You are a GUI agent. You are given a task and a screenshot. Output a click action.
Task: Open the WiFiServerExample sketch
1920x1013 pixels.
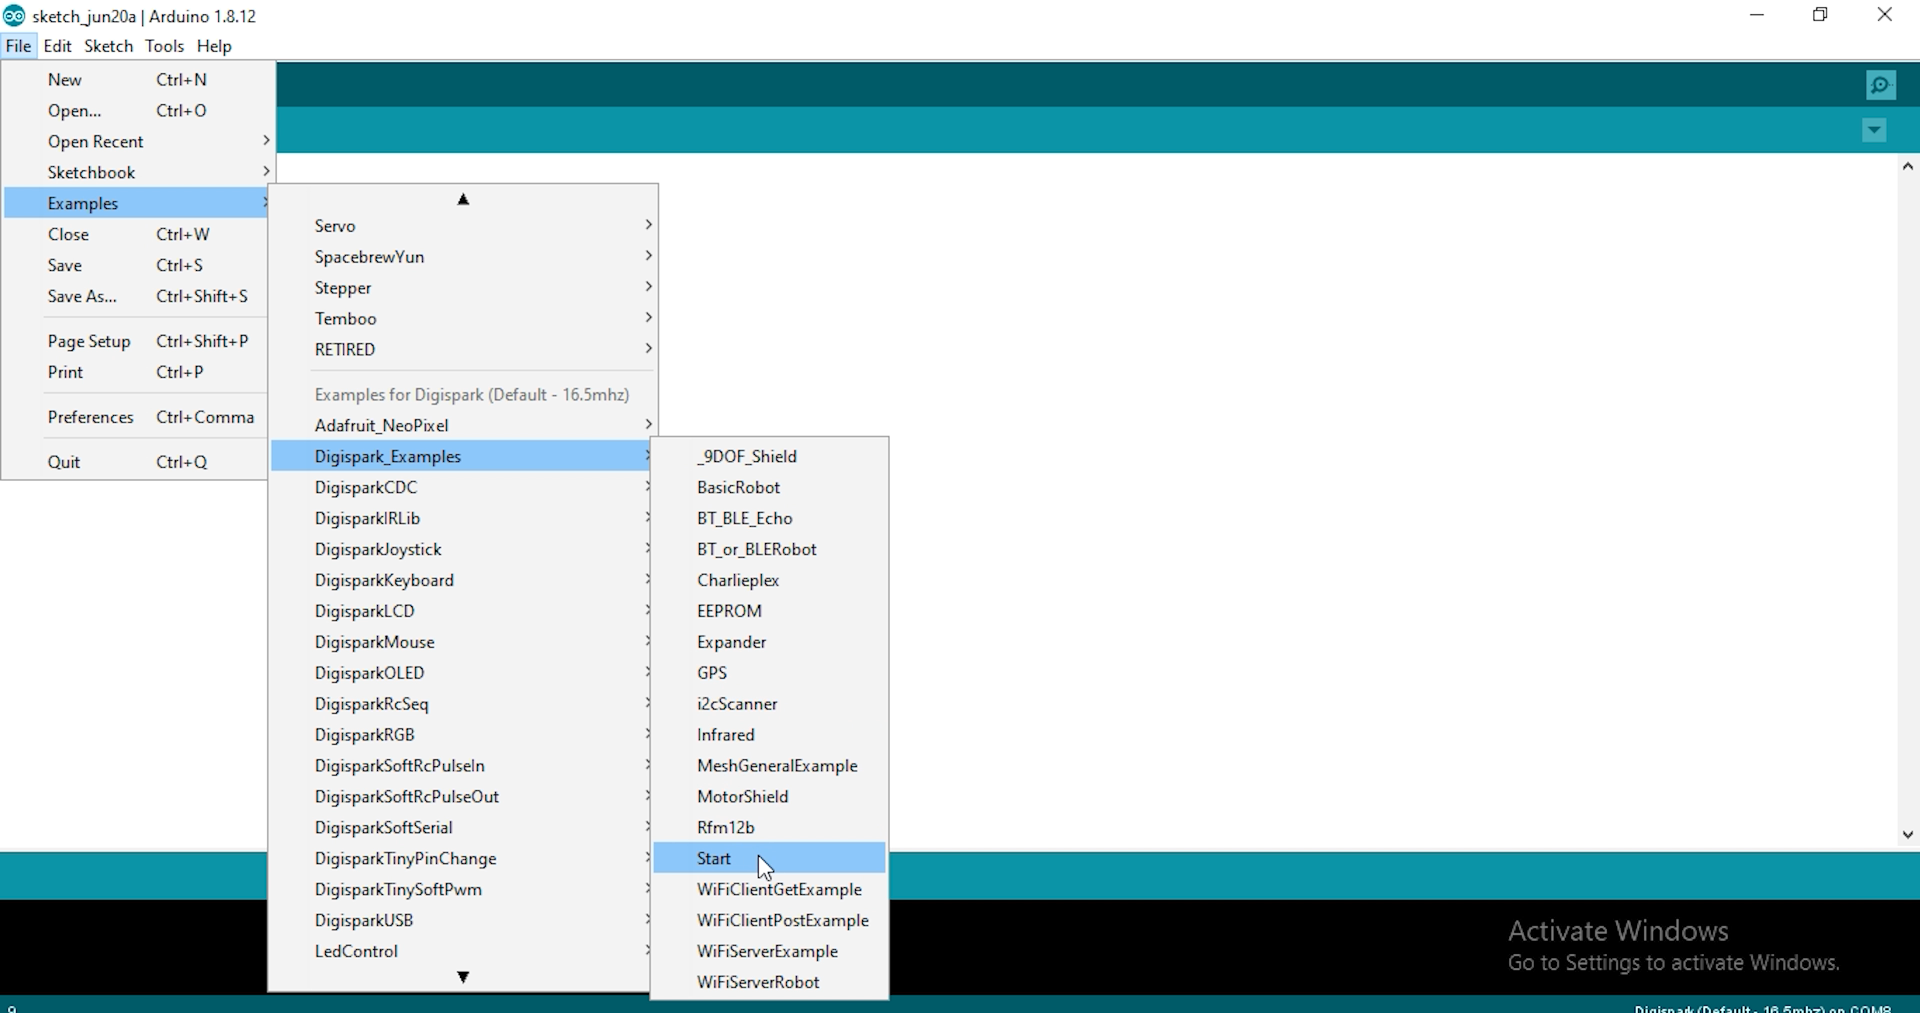tap(767, 951)
